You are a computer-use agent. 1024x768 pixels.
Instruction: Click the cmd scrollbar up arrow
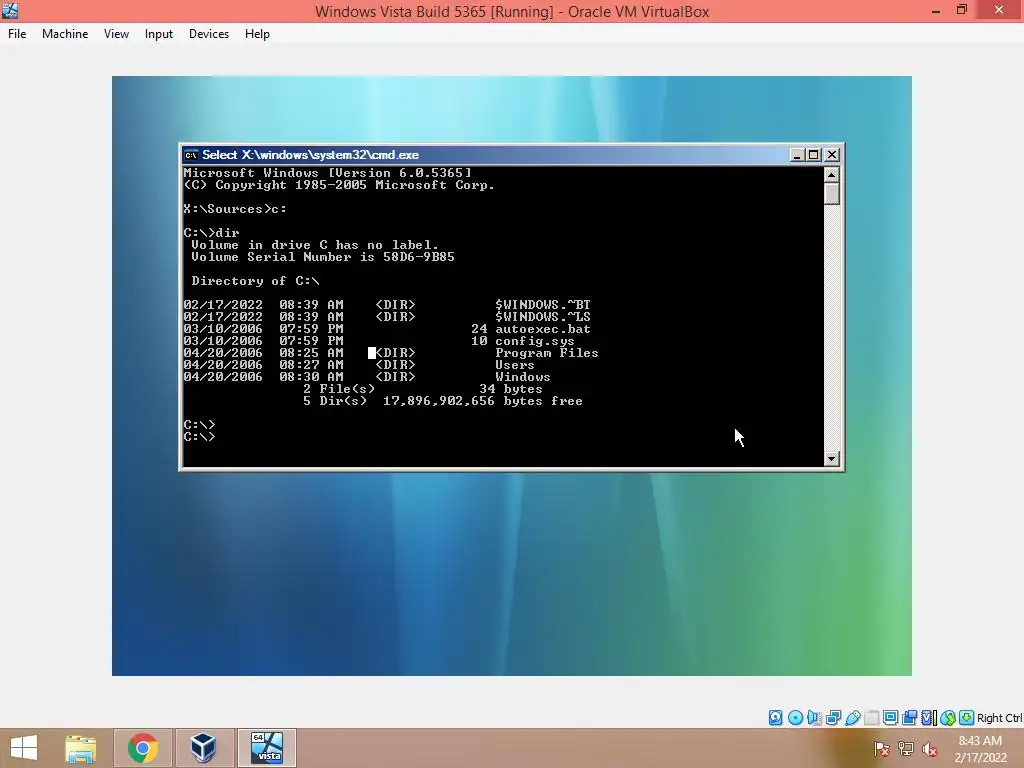click(831, 174)
